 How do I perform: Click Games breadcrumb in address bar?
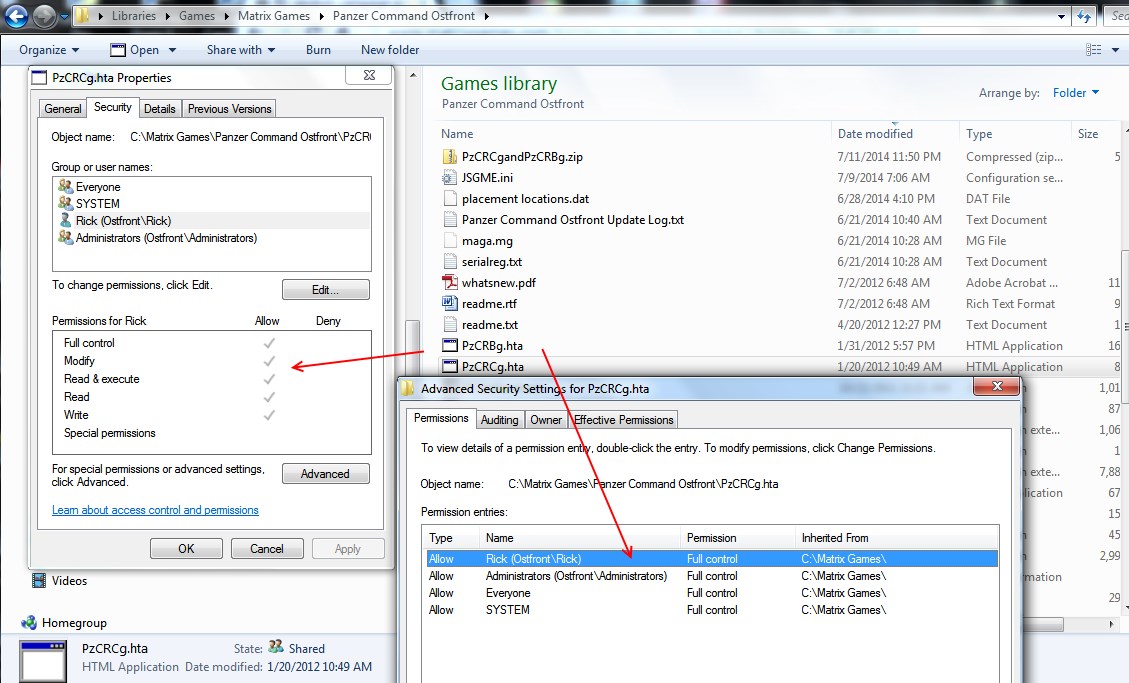[197, 16]
